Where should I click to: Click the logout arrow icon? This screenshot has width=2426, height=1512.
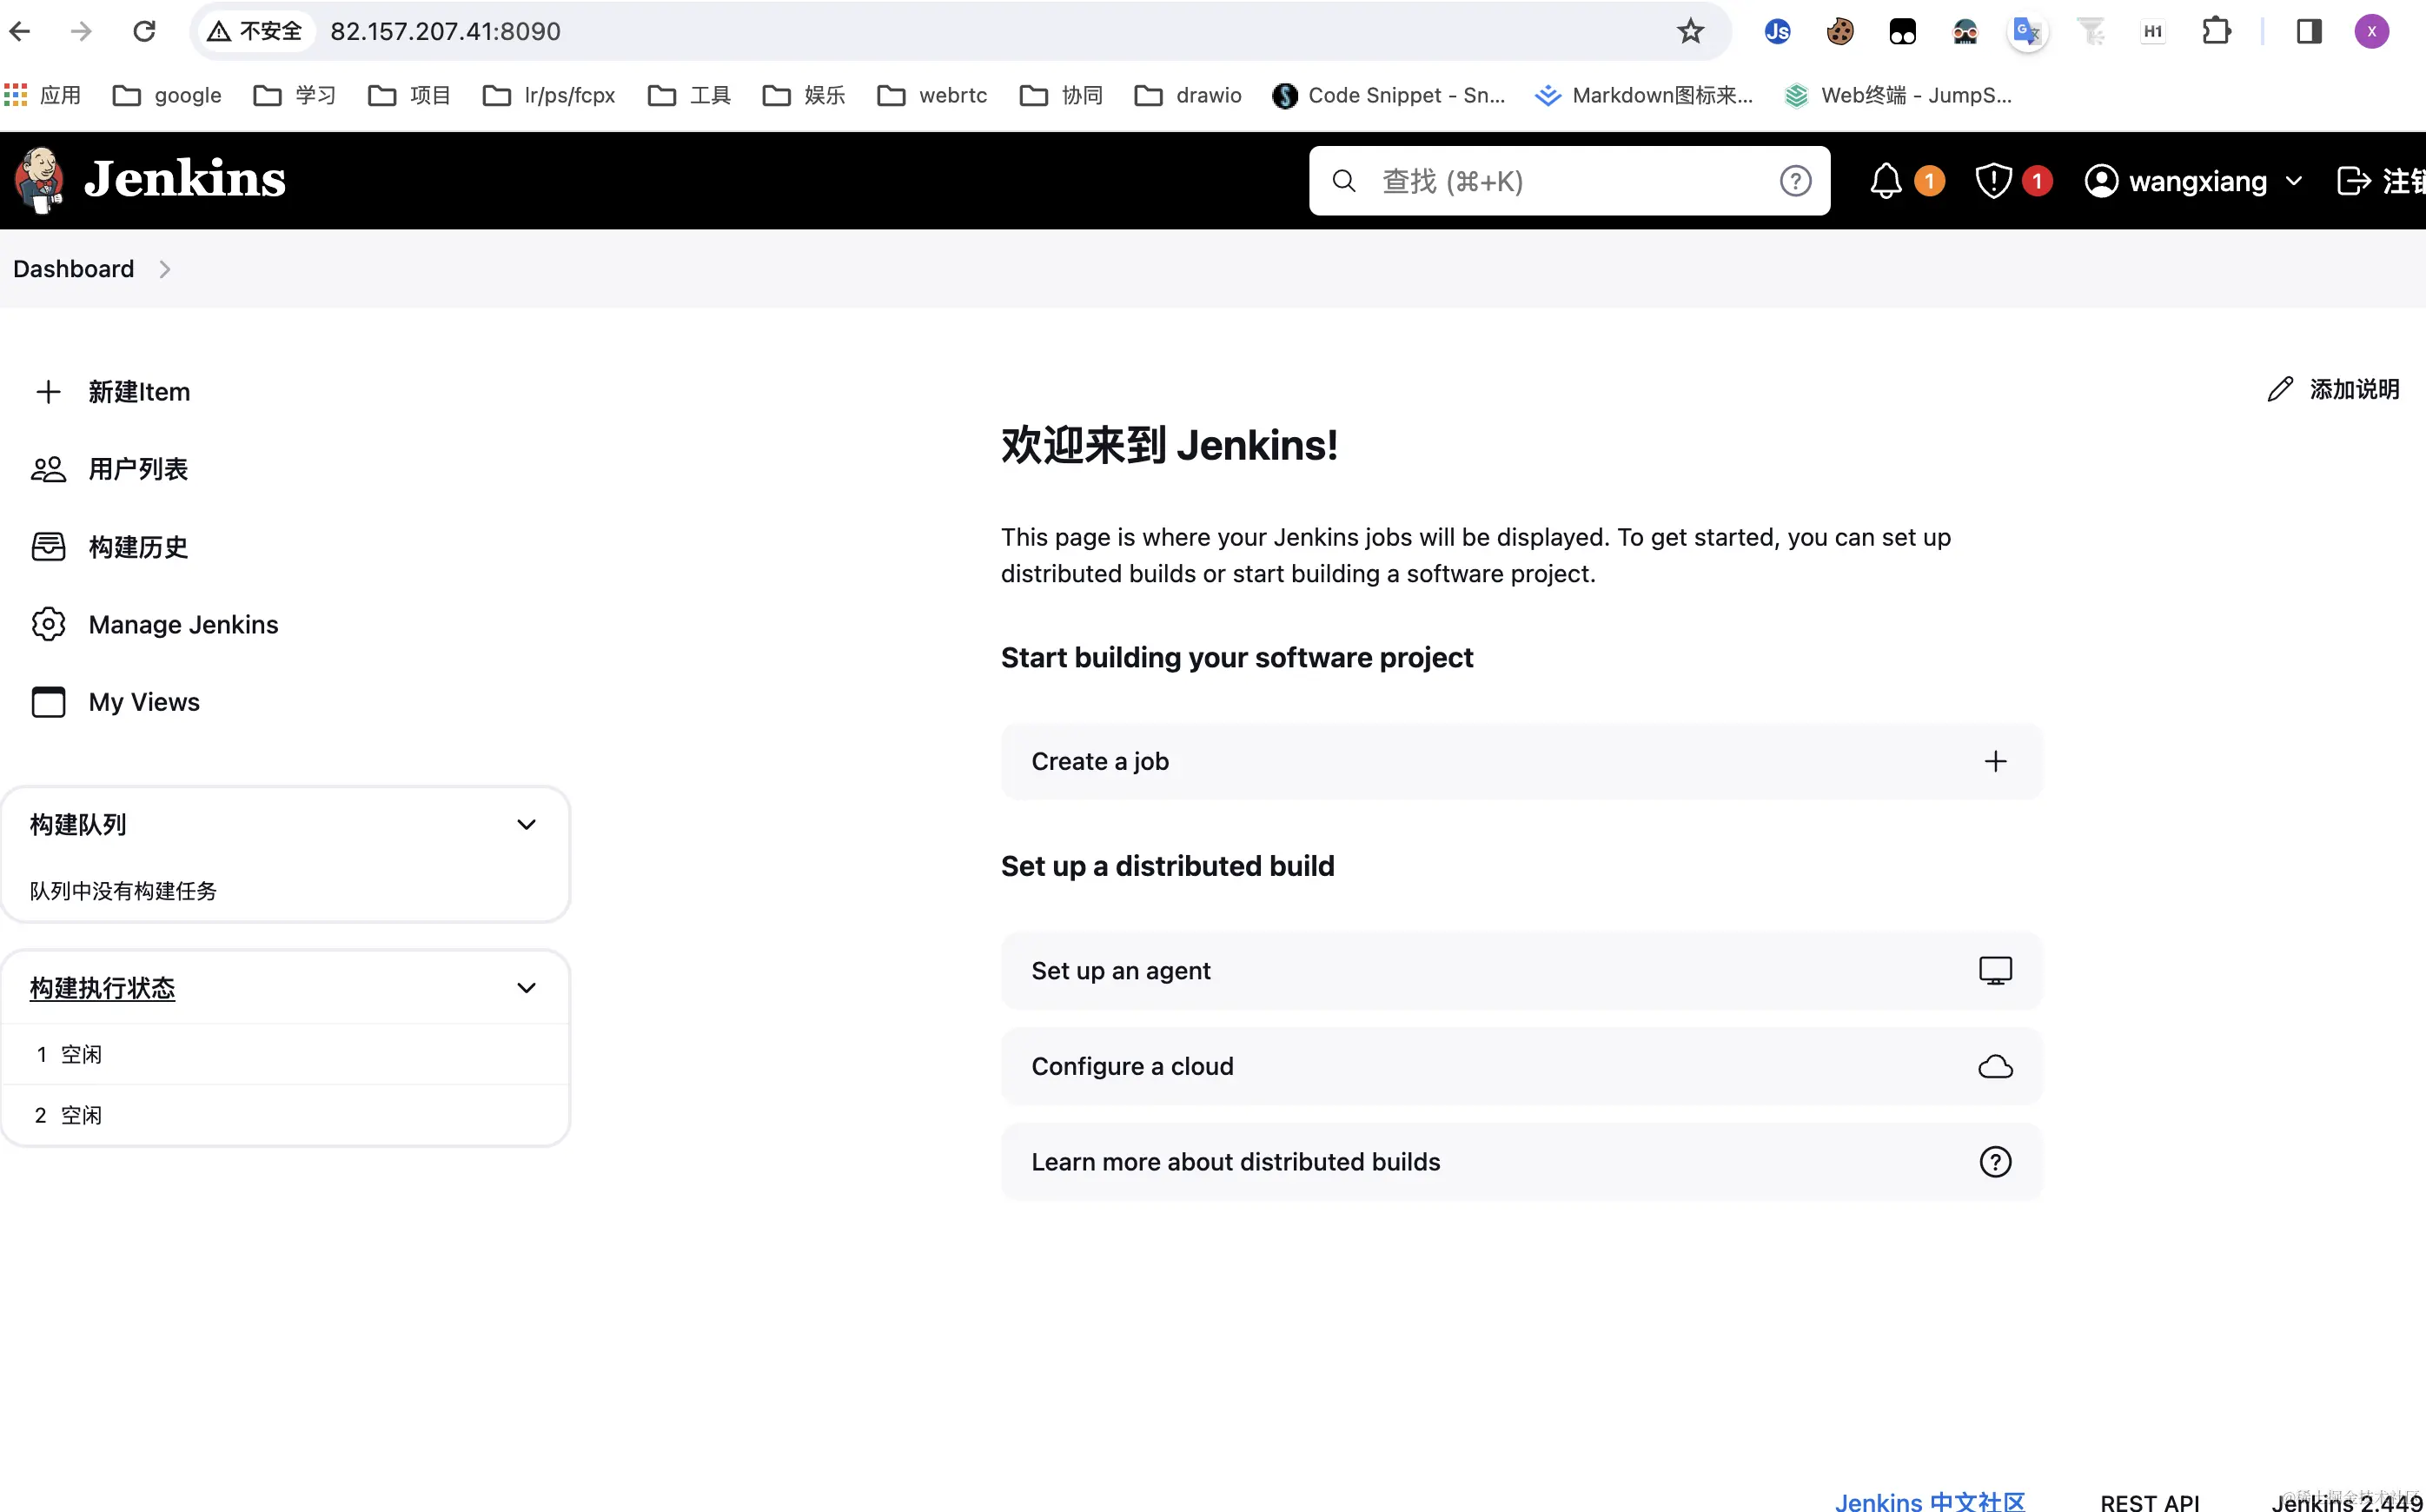click(2353, 181)
